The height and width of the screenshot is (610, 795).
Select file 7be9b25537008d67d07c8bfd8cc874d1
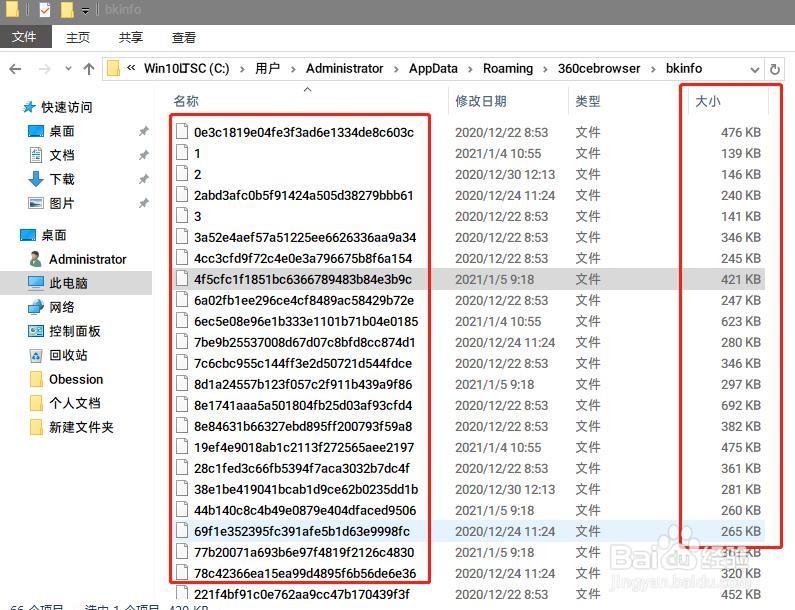click(304, 342)
